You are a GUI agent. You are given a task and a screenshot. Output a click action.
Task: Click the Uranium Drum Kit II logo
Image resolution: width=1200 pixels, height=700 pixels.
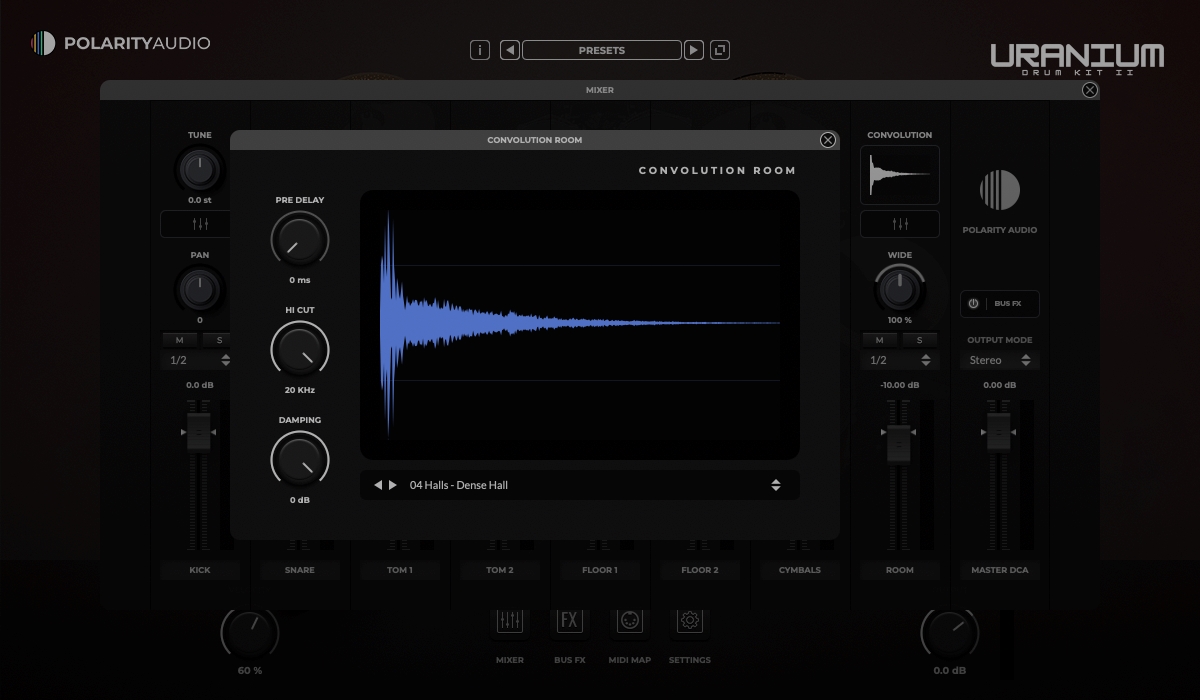(1077, 59)
